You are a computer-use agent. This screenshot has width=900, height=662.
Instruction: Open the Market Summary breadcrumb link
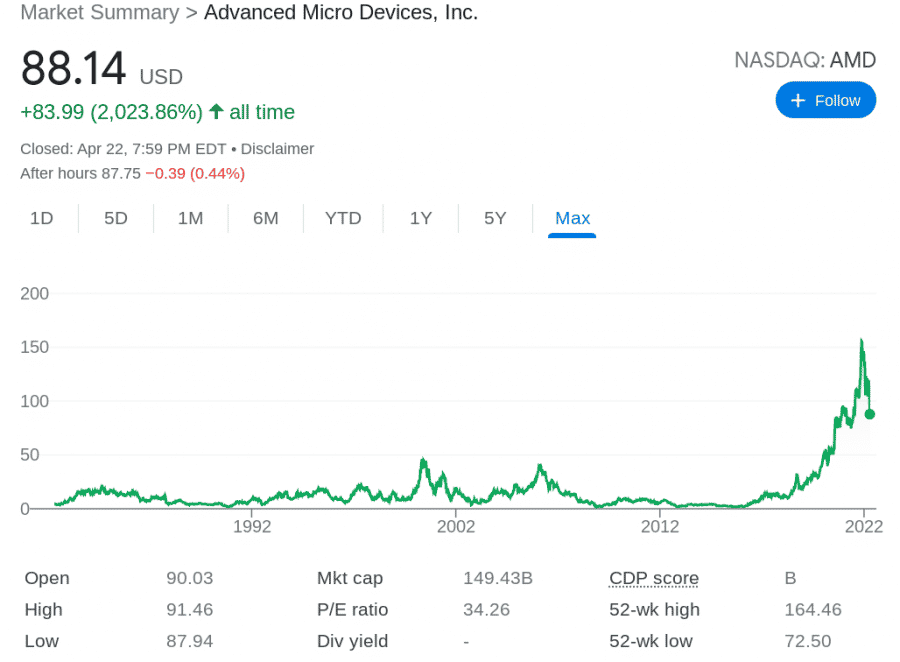click(x=100, y=12)
